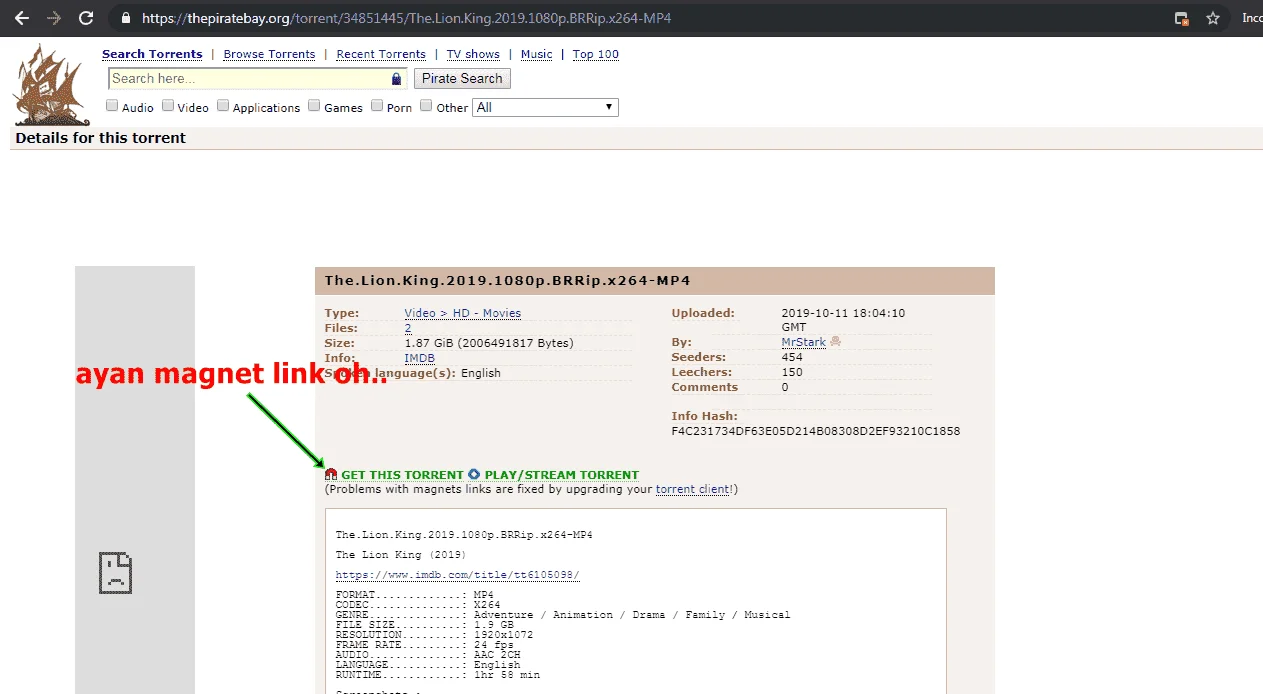Click the padlock site info icon

(x=125, y=18)
